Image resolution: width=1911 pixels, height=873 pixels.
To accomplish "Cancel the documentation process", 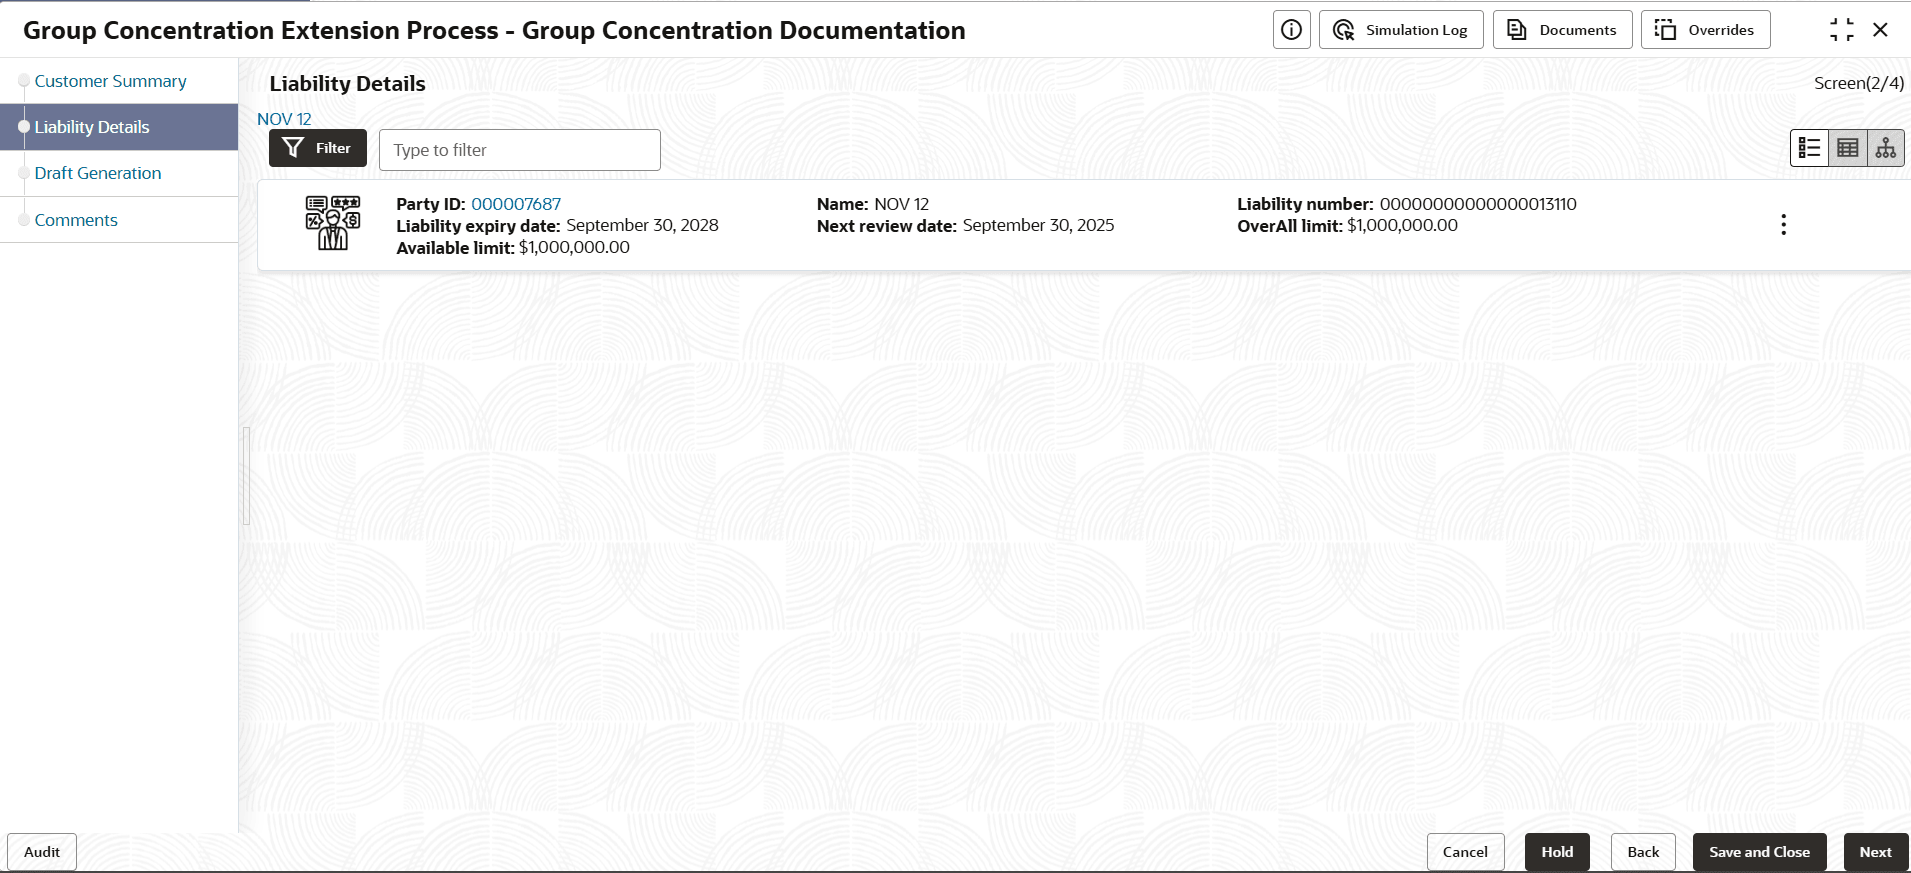I will tap(1465, 852).
